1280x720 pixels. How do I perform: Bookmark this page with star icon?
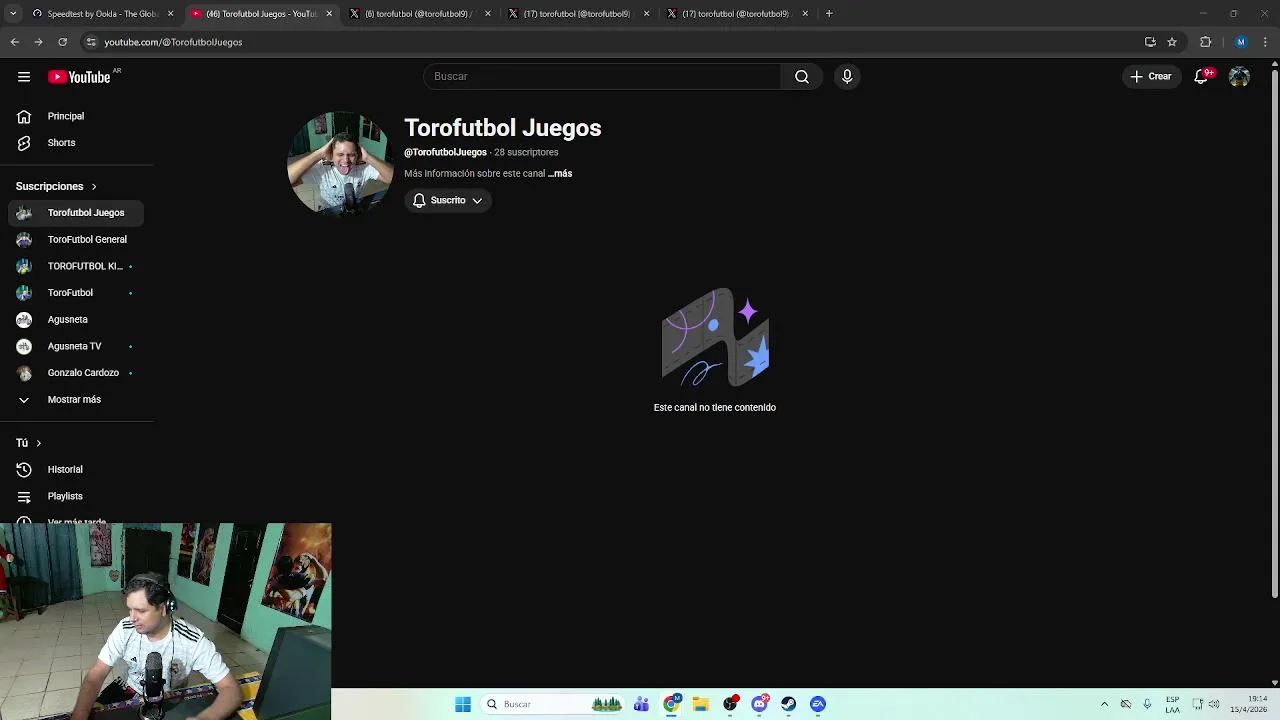[1172, 42]
